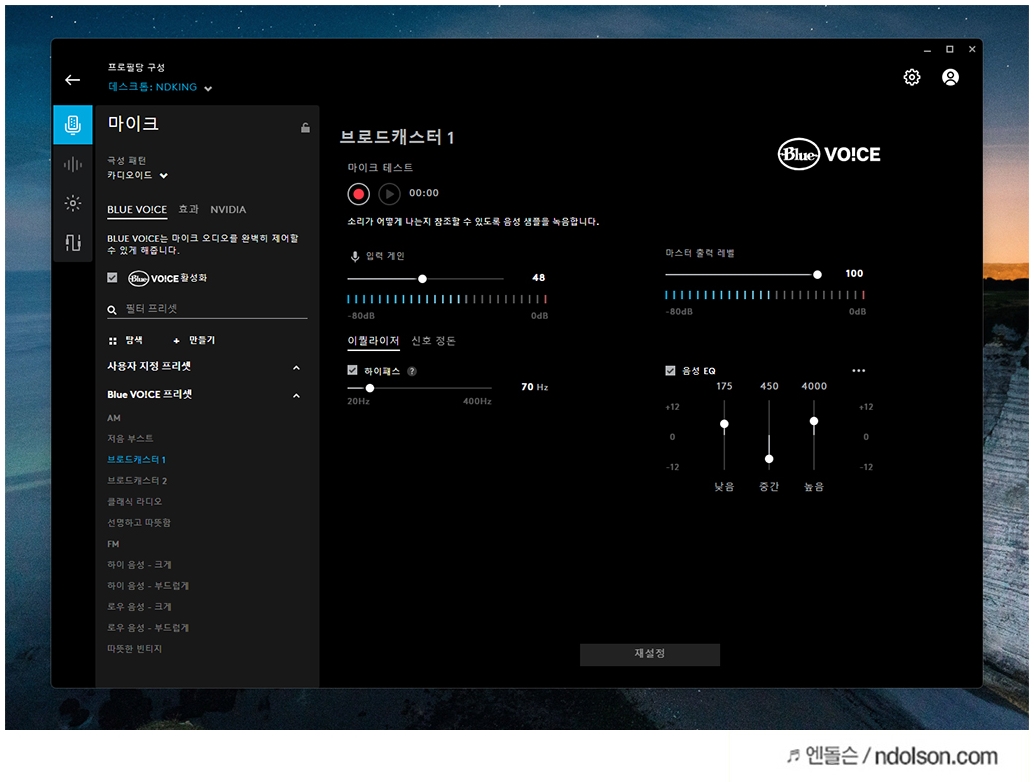Collapse the Blue VO!CE 프리셋 section
Screen dimensions: 1034x782
pyautogui.click(x=296, y=396)
